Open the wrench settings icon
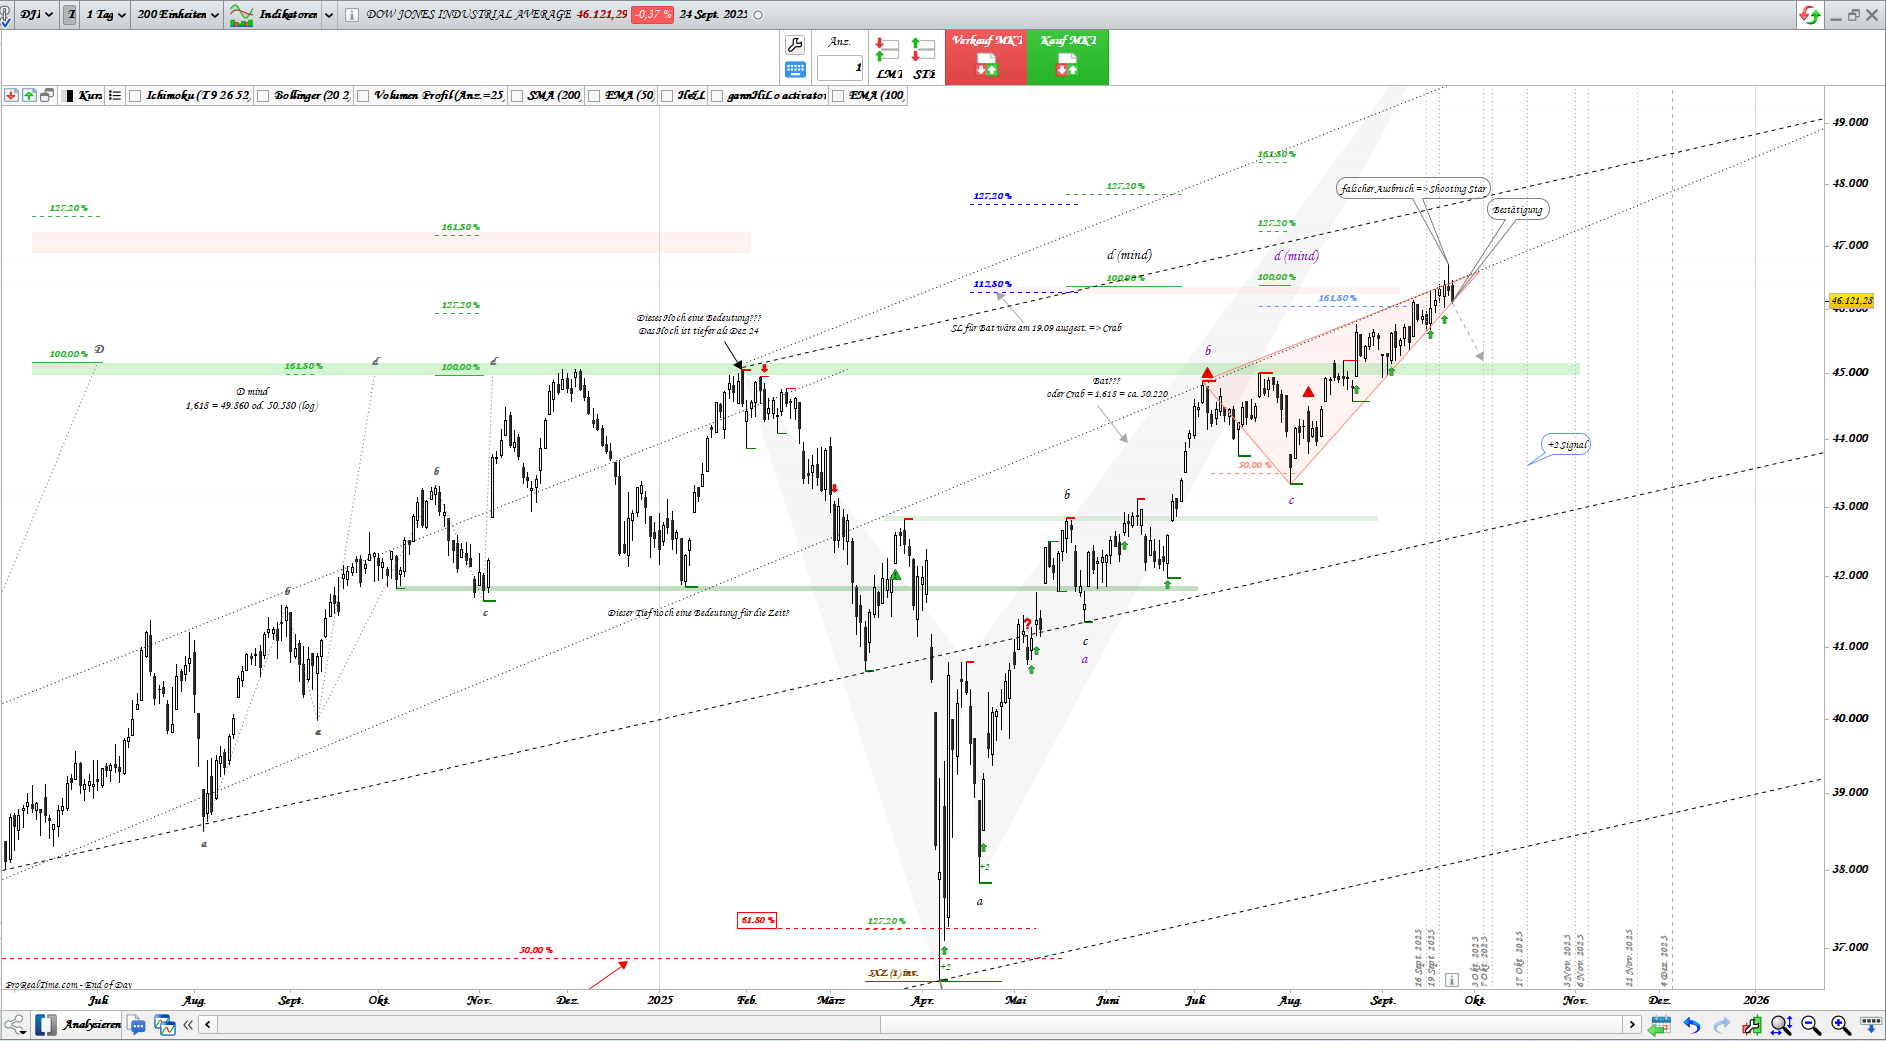1886x1041 pixels. [795, 44]
